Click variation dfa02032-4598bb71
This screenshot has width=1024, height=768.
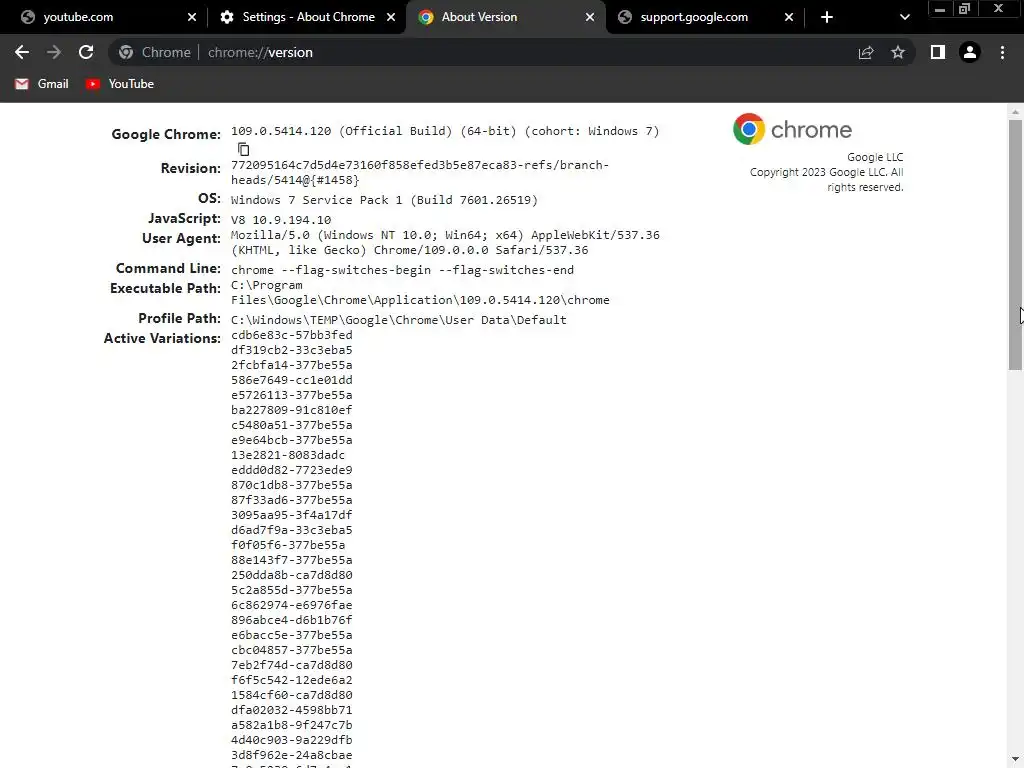[291, 711]
